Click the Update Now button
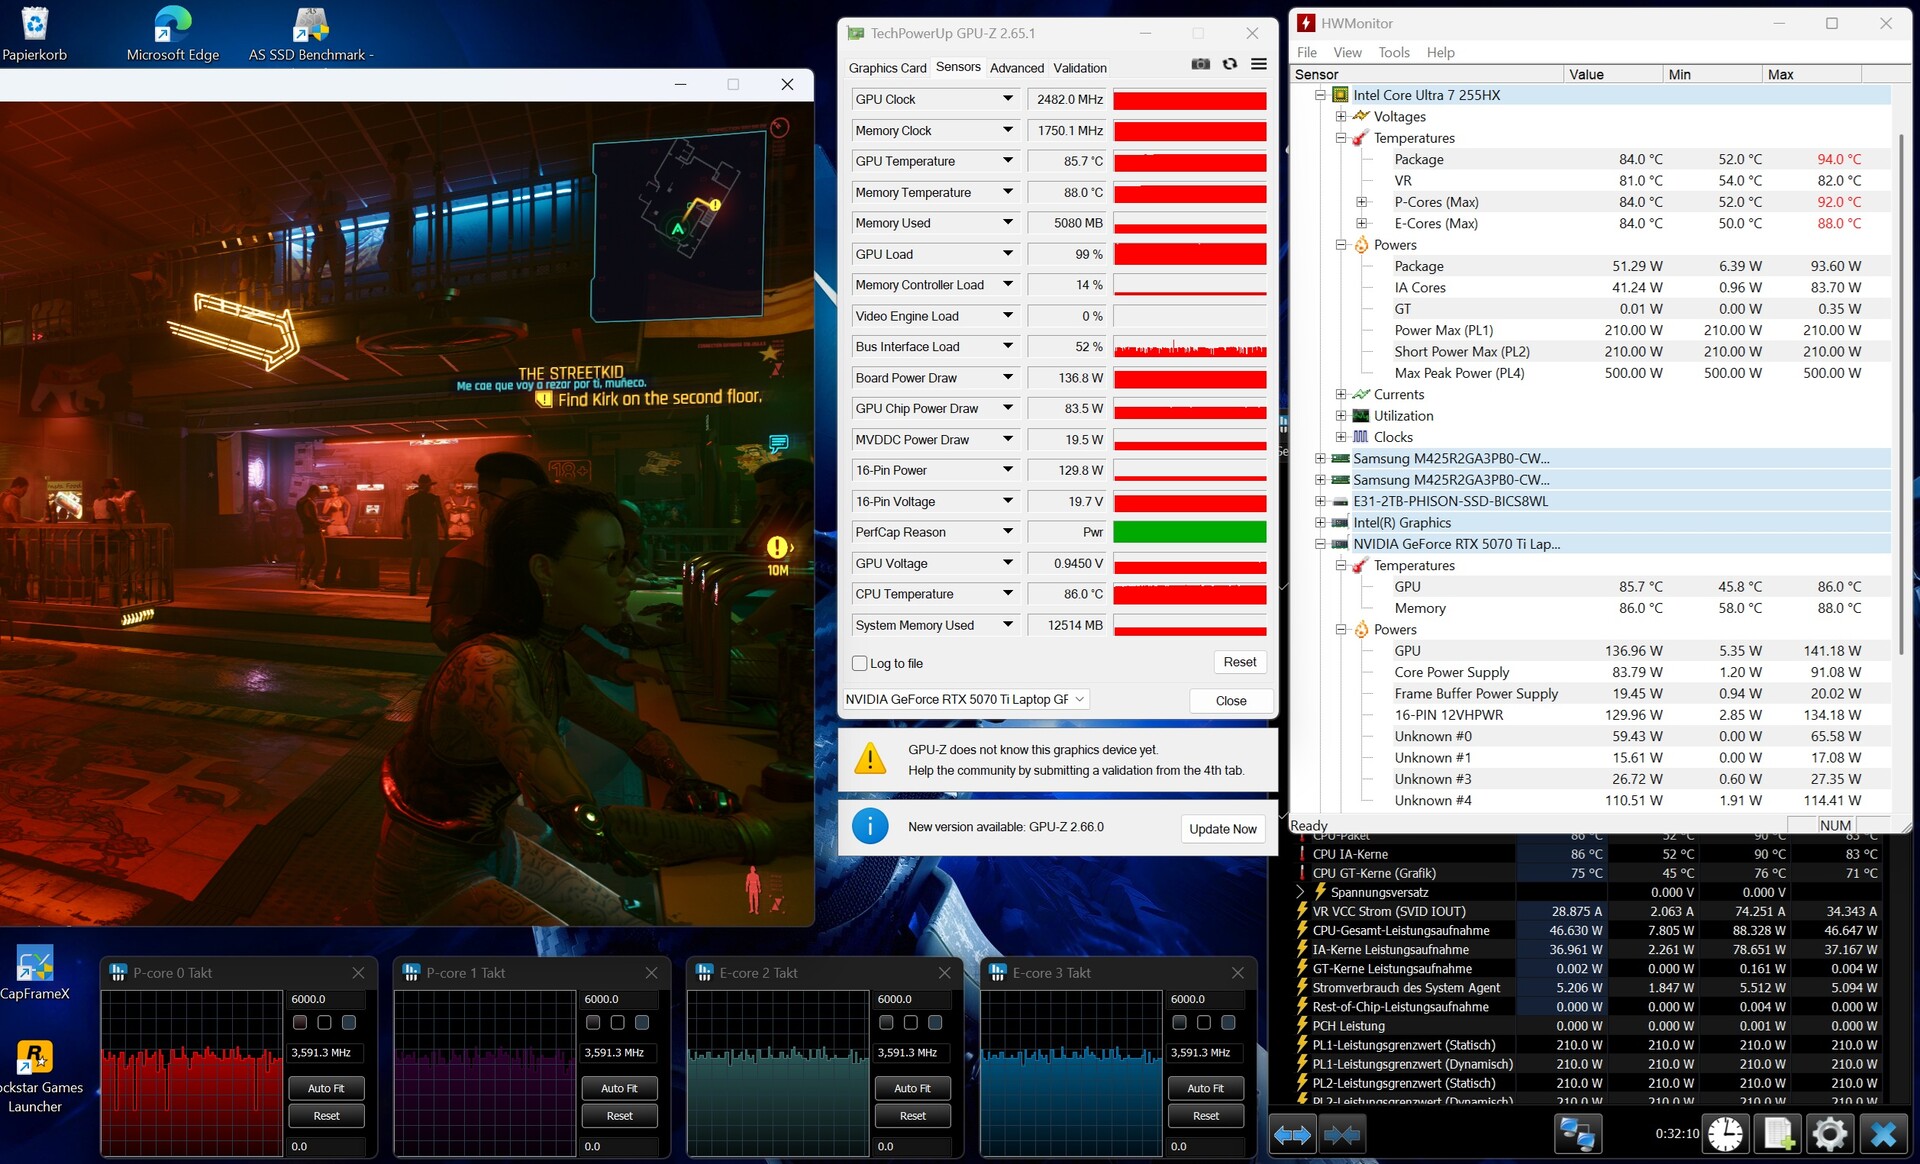 (x=1222, y=828)
